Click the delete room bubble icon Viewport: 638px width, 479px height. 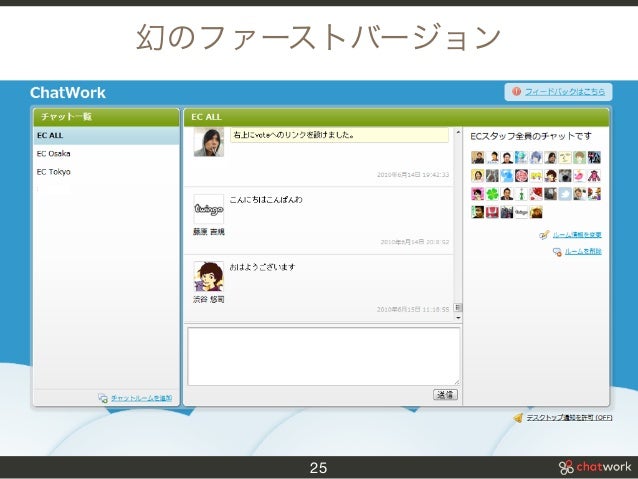[x=557, y=252]
